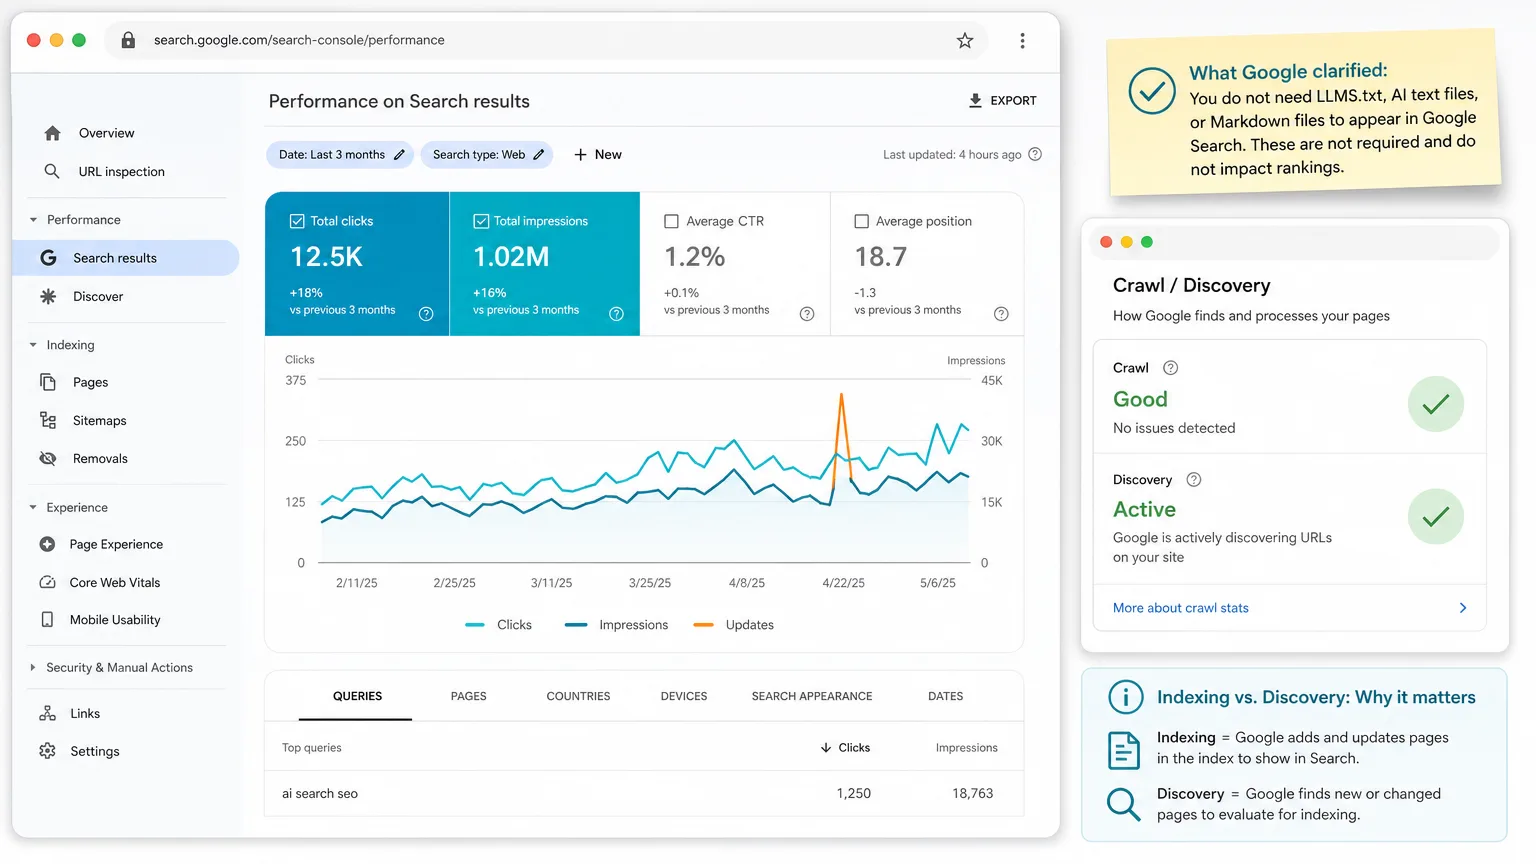Open the Date: Last 3 months filter chip
1536x864 pixels.
[x=340, y=155]
